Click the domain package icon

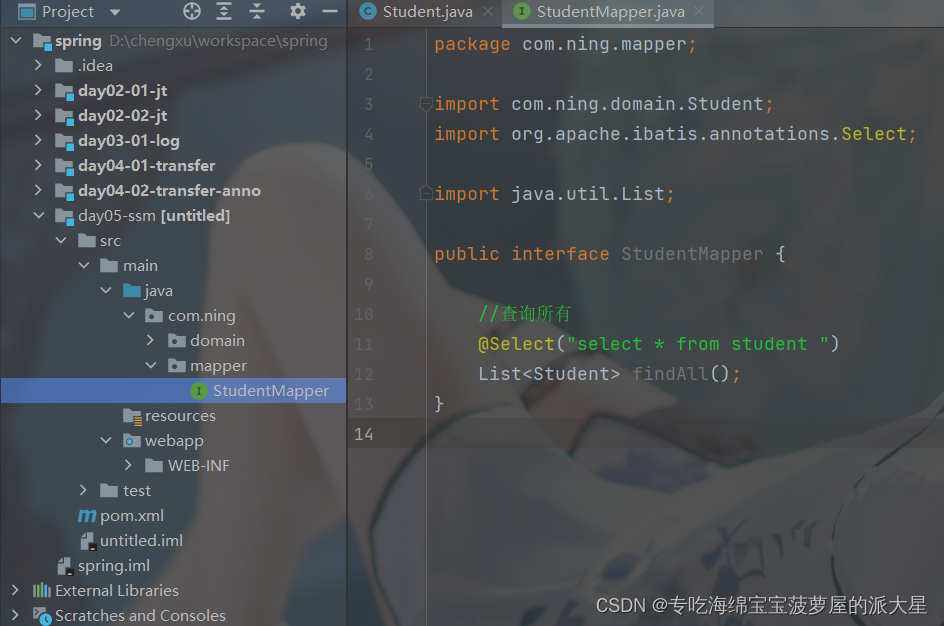[x=176, y=341]
